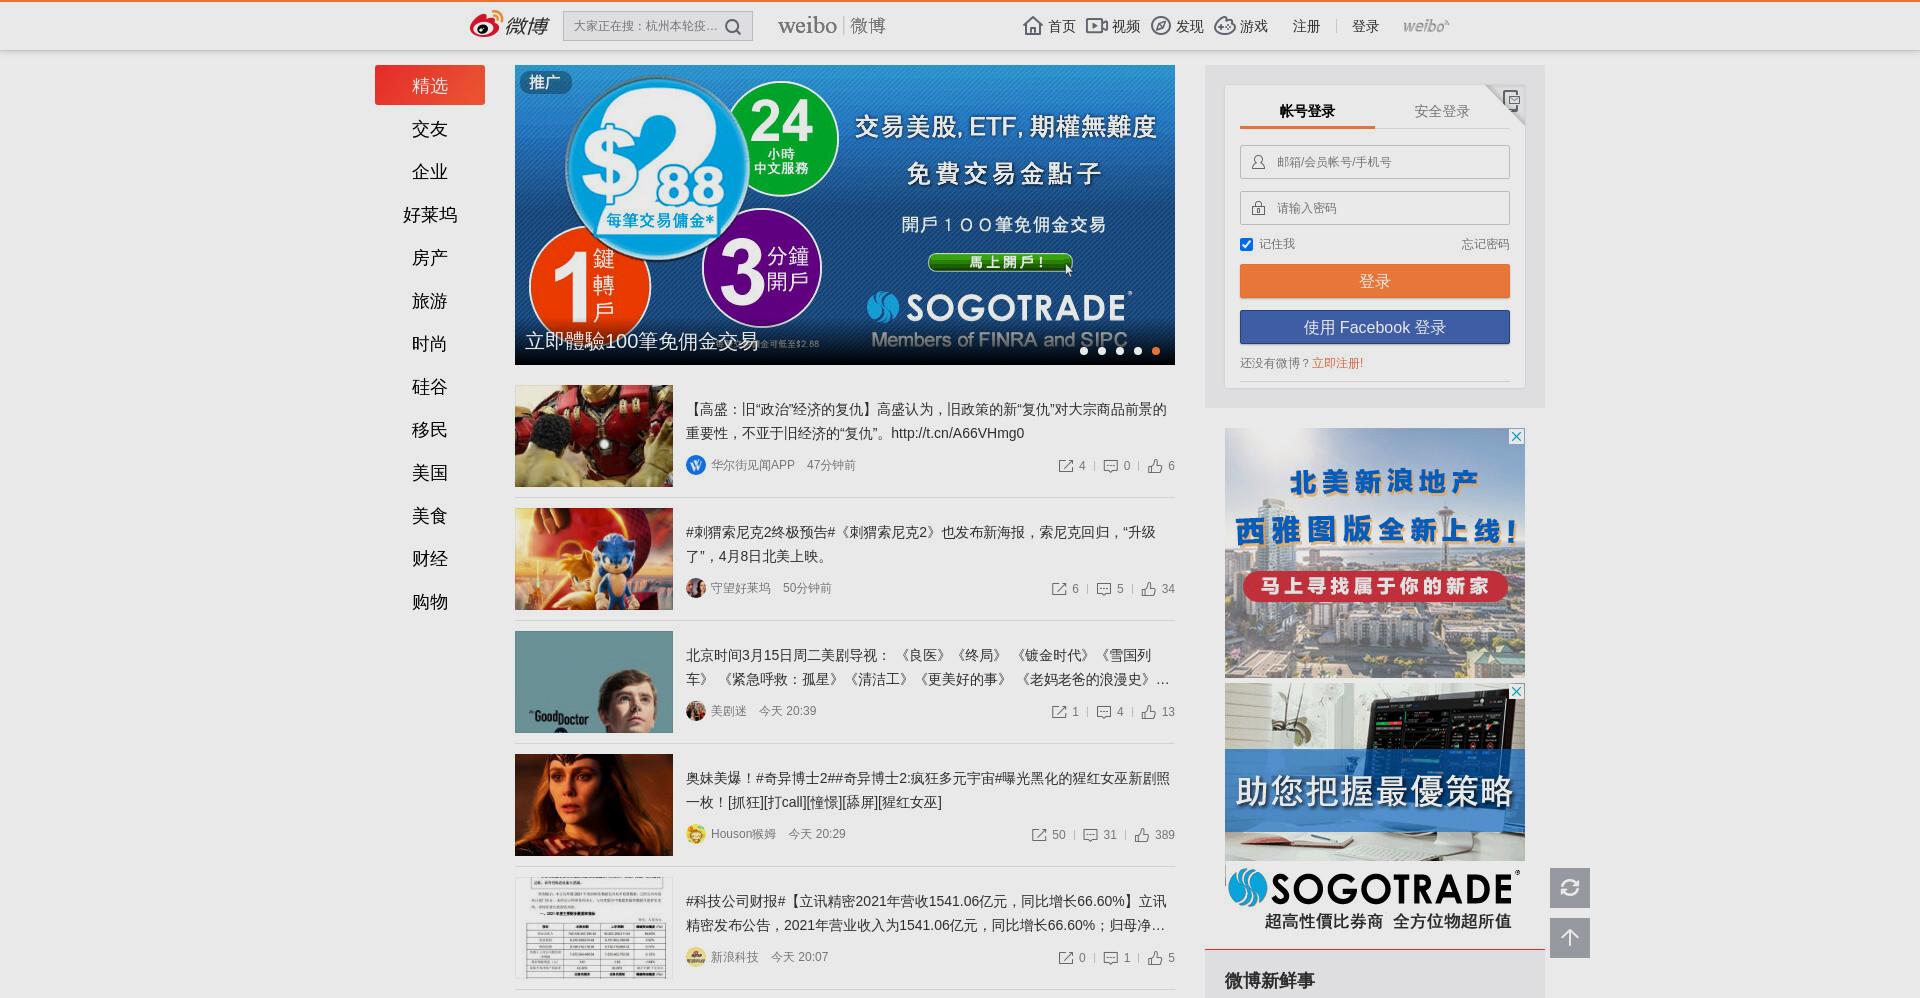Screen dimensions: 1920x998
Task: Switch to 安全登录 tab
Action: 1442,111
